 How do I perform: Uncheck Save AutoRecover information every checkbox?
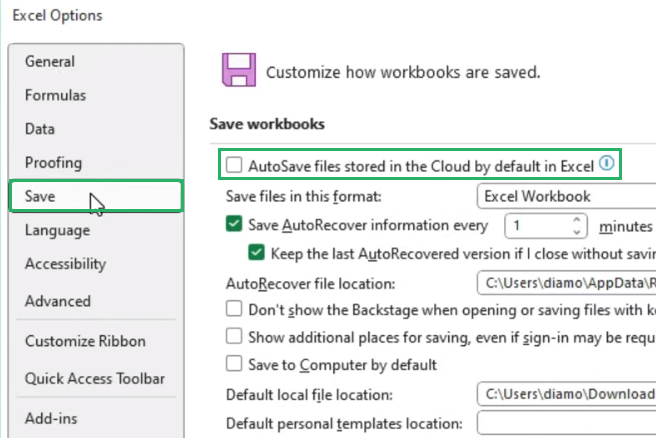coord(234,226)
